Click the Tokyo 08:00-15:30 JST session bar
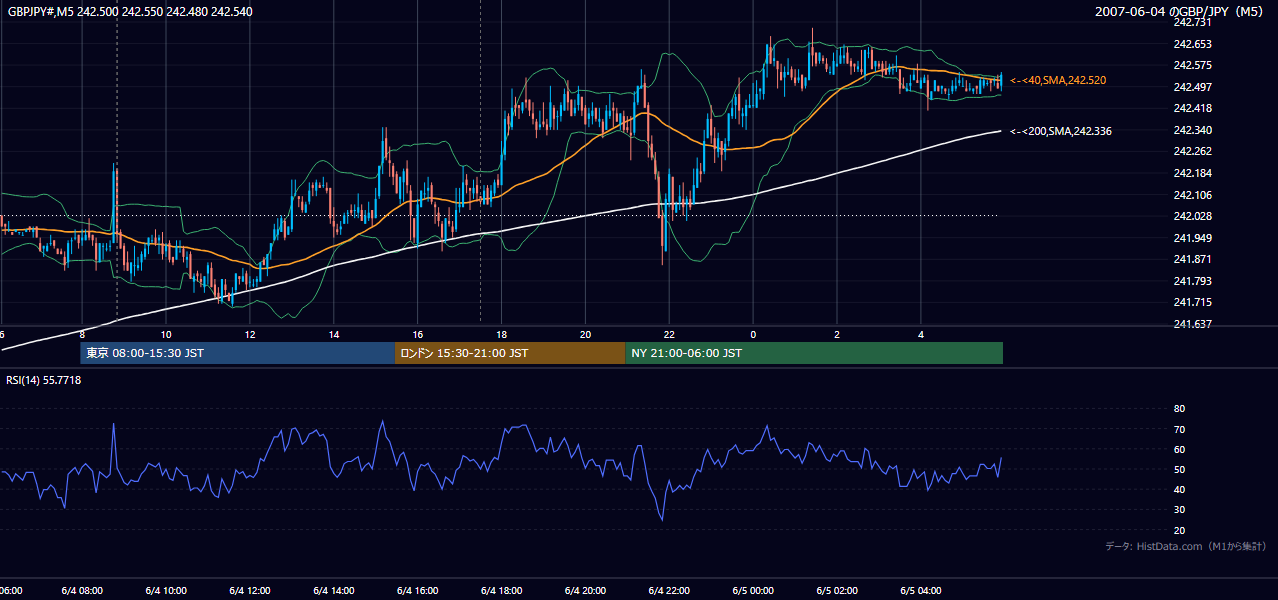The width and height of the screenshot is (1278, 600). tap(238, 353)
